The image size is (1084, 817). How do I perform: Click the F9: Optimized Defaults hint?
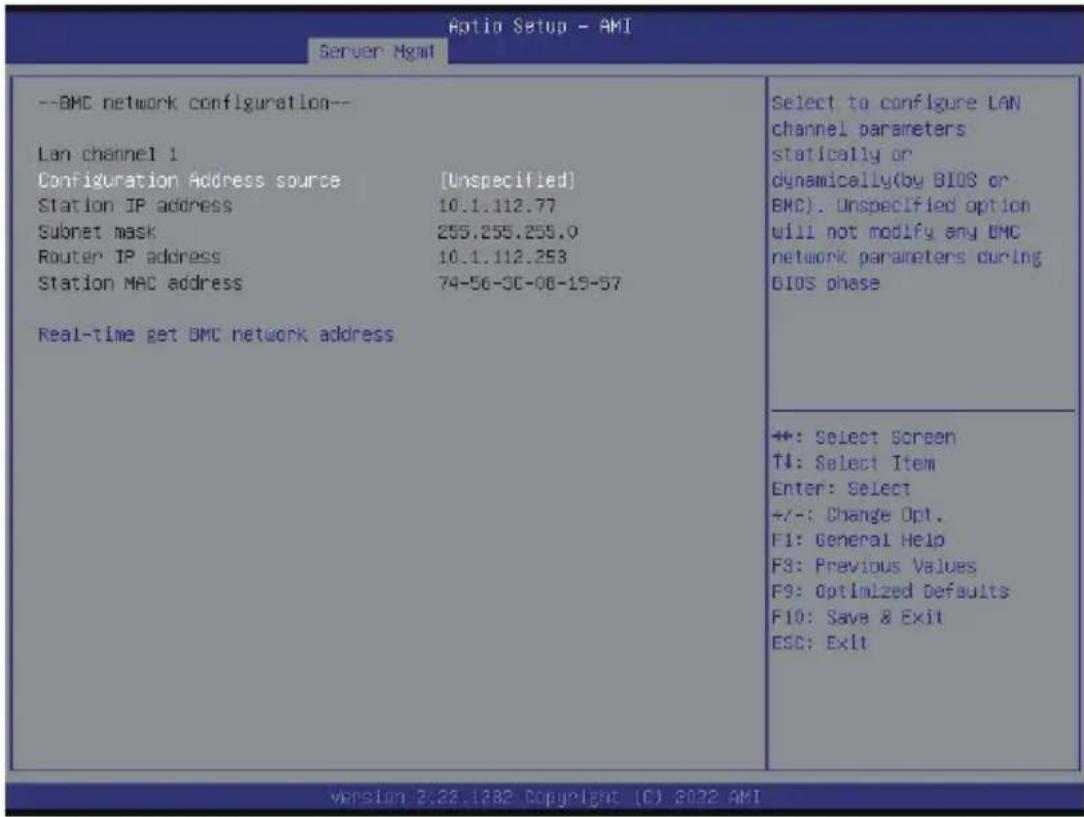click(890, 592)
